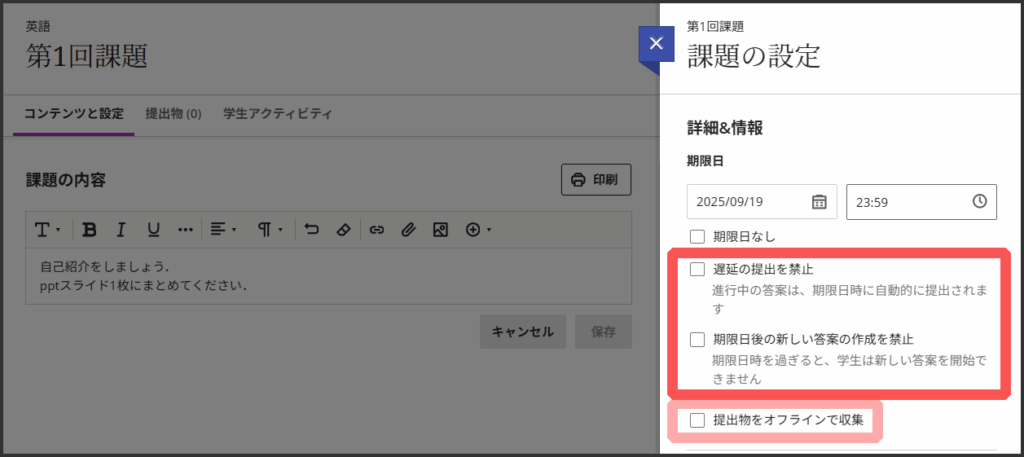The image size is (1024, 457).
Task: Open the calendar date picker icon
Action: [819, 201]
